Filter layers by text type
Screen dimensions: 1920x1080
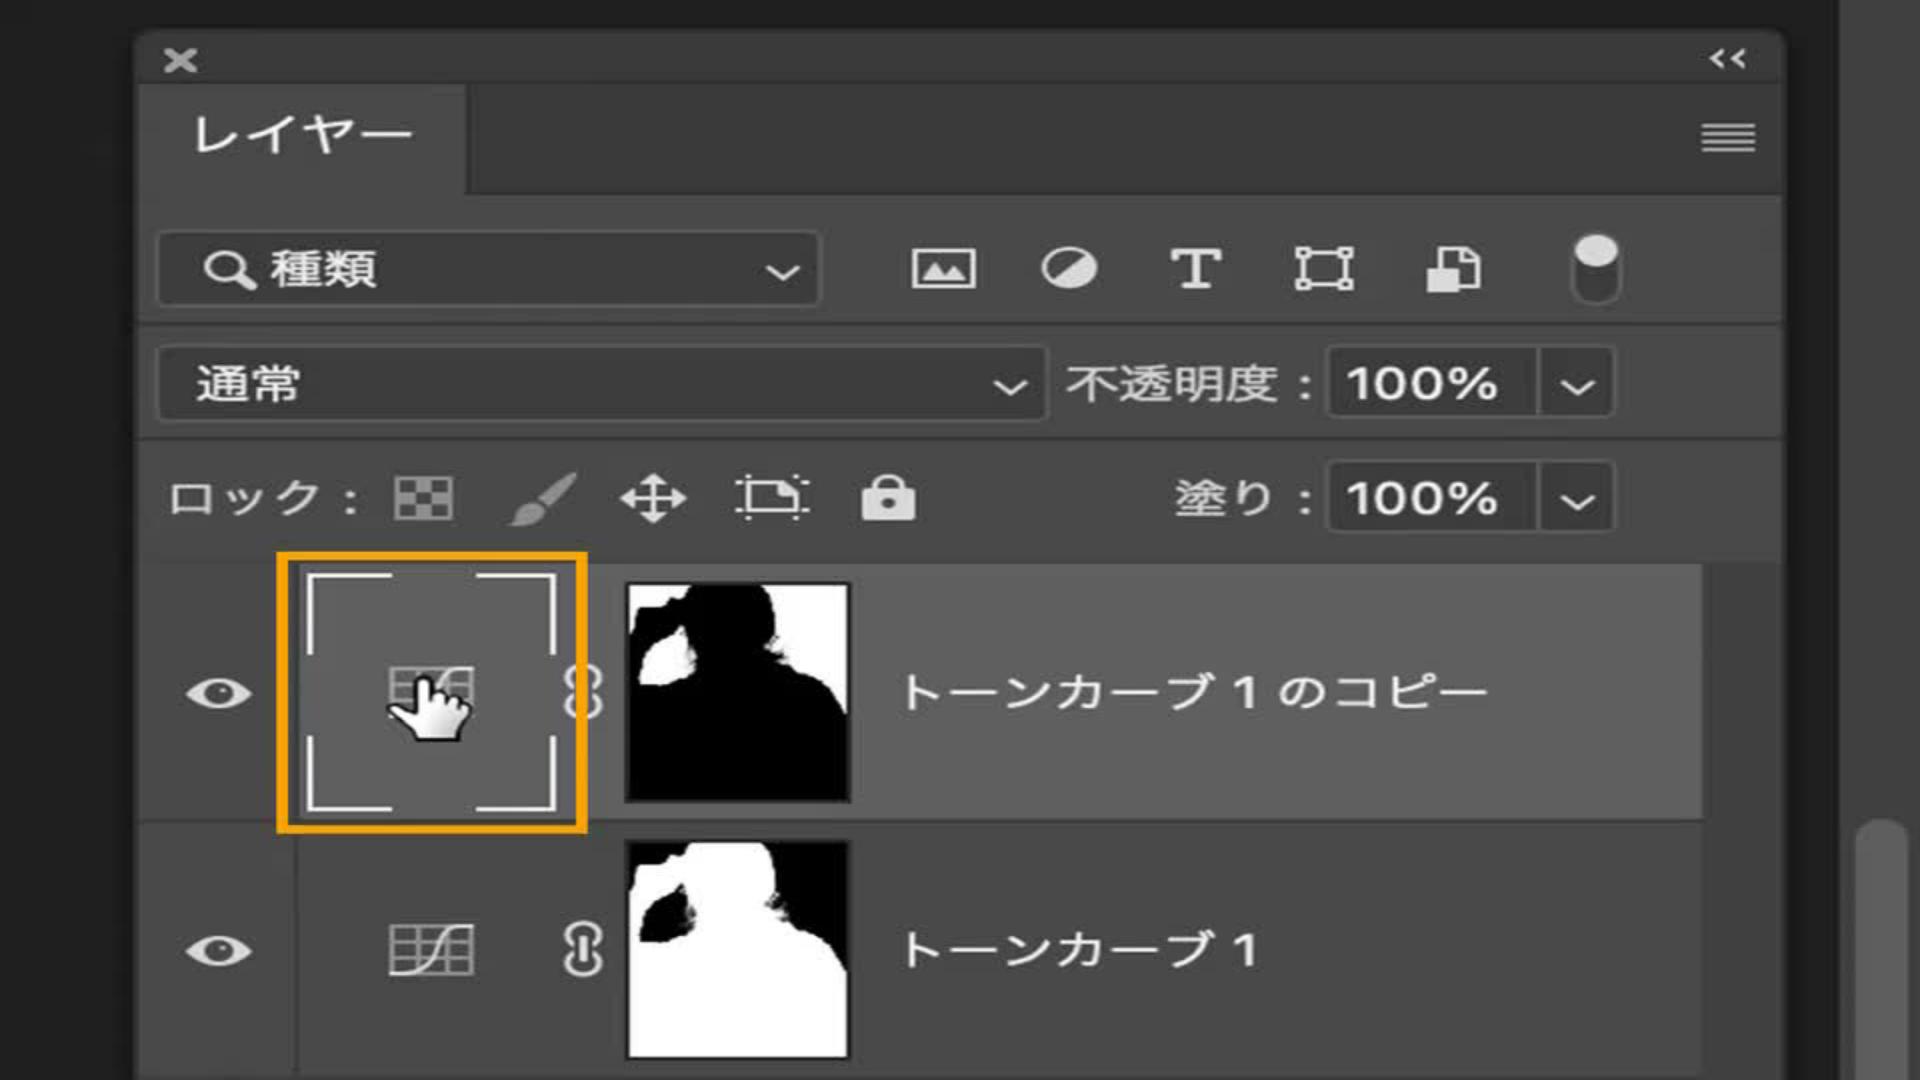pyautogui.click(x=1196, y=269)
